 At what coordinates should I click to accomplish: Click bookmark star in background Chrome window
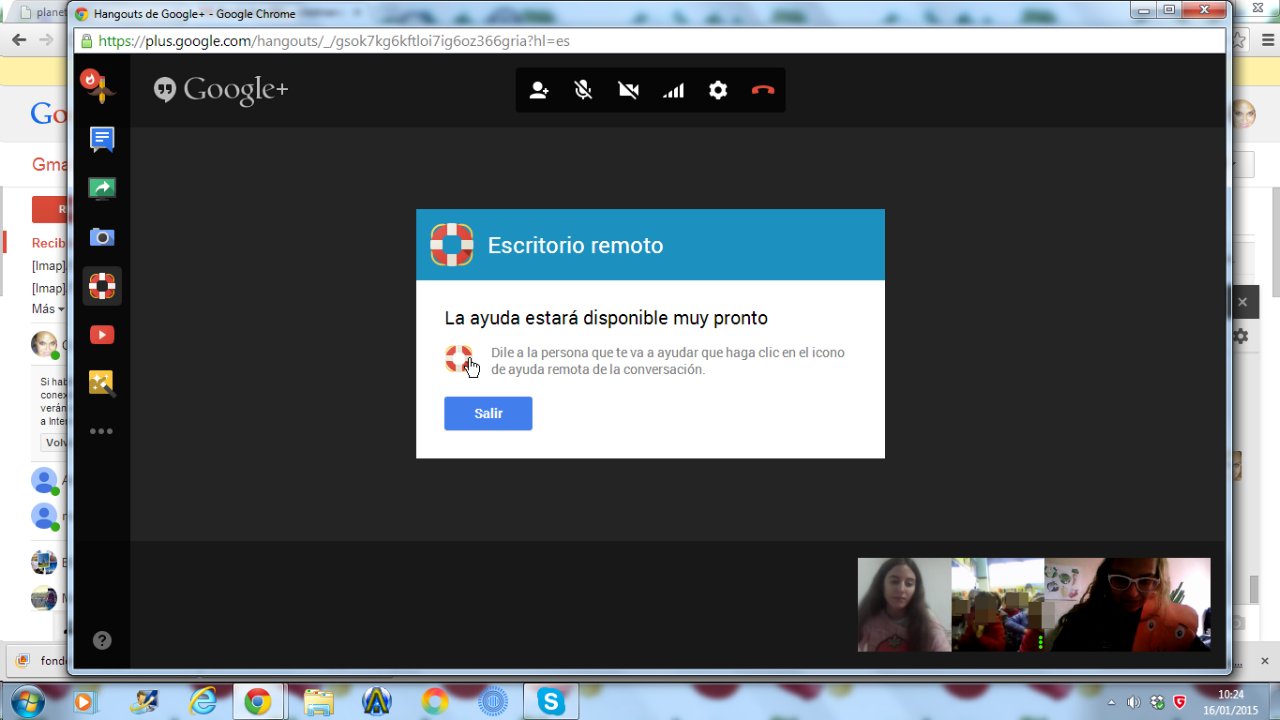pyautogui.click(x=1240, y=40)
